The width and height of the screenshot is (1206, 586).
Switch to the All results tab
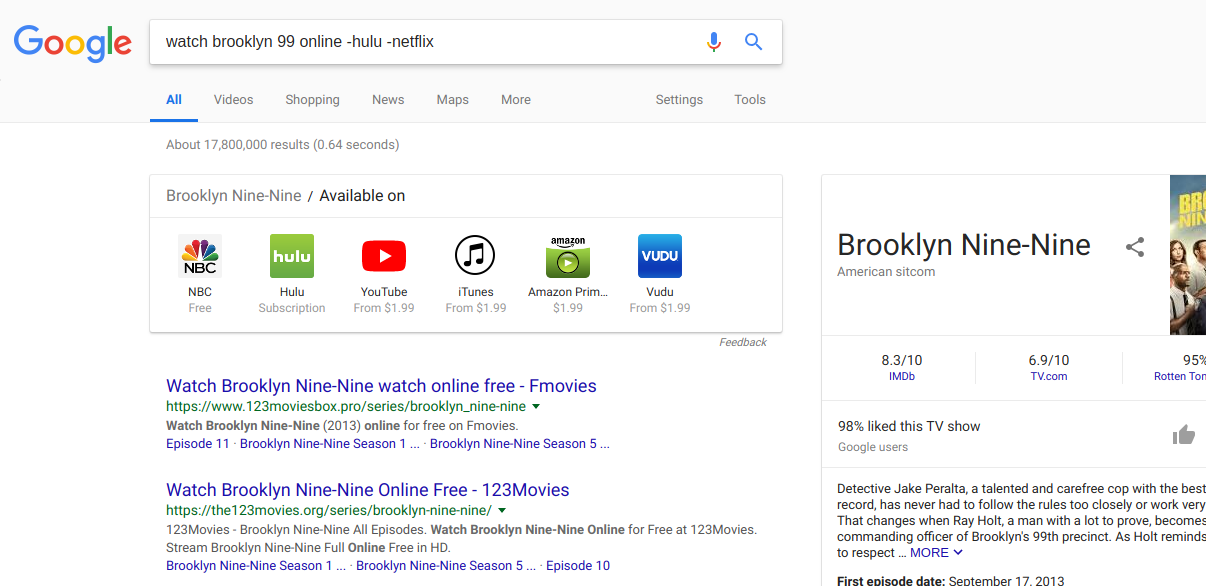tap(174, 100)
